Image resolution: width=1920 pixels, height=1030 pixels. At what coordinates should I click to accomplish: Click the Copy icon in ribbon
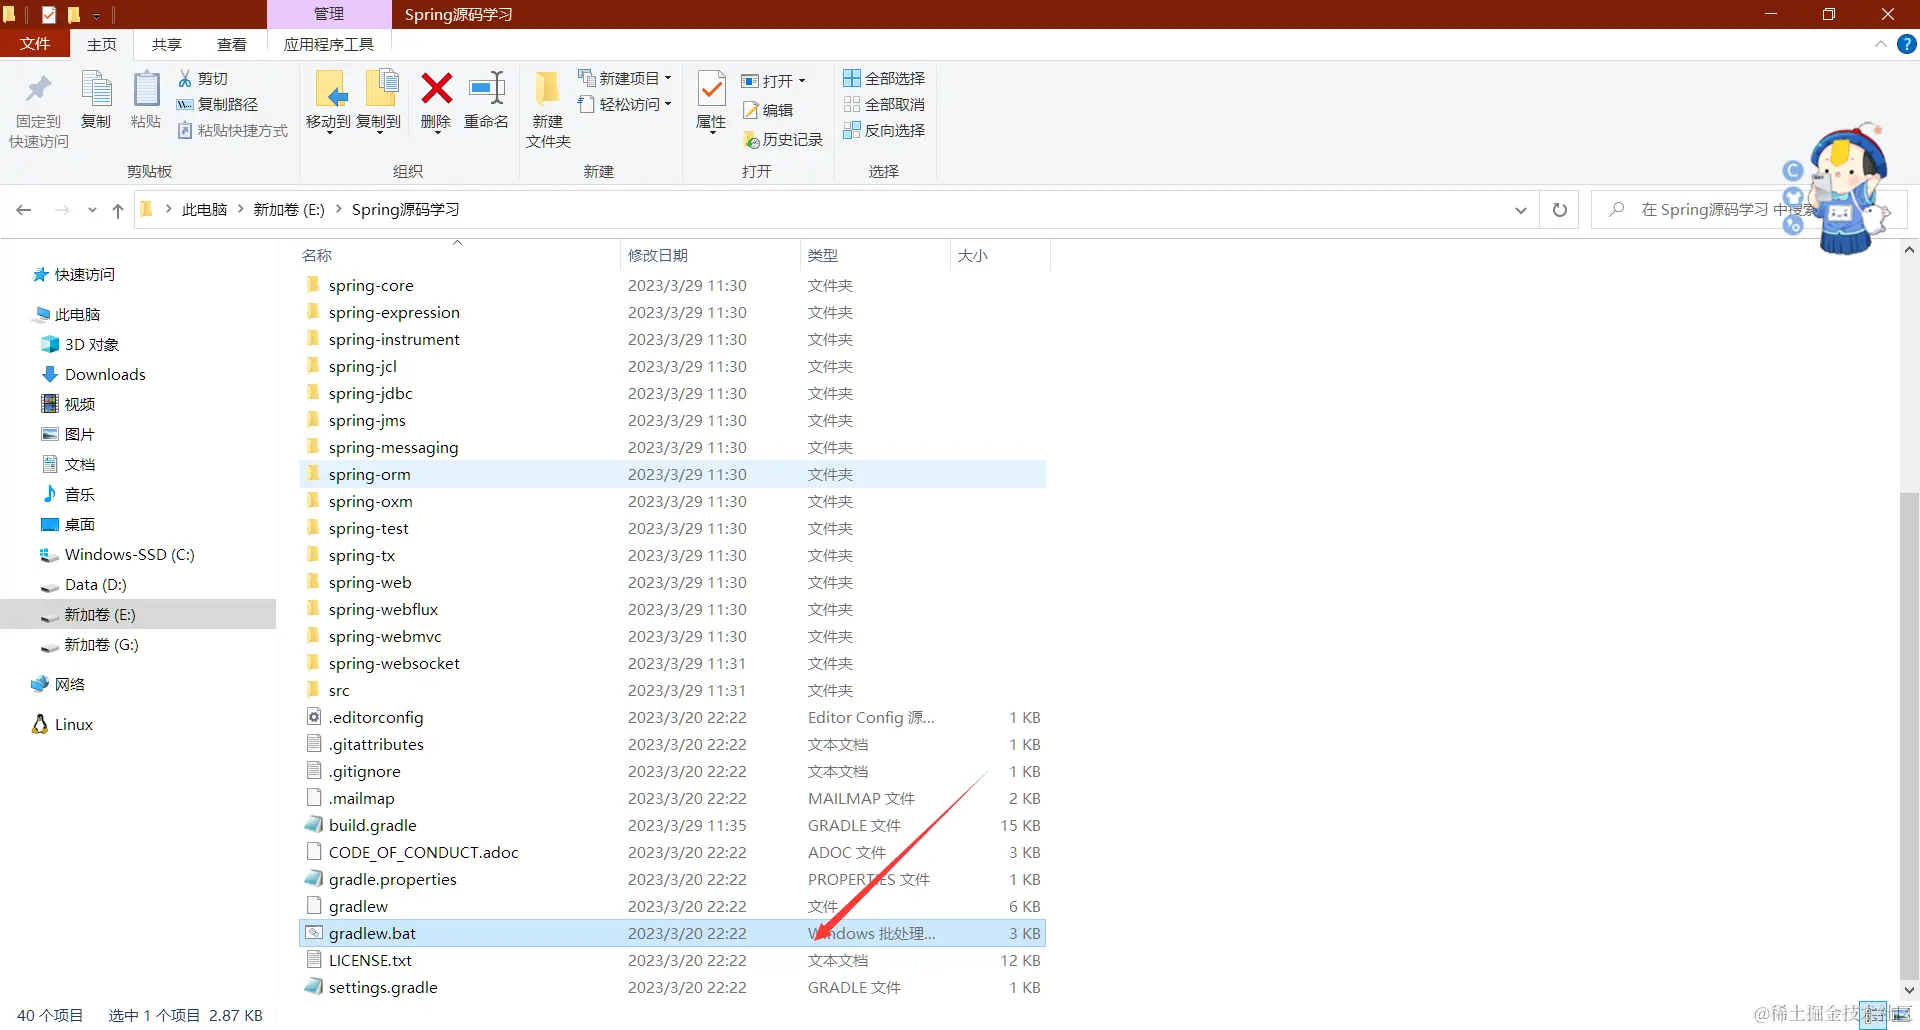[96, 90]
